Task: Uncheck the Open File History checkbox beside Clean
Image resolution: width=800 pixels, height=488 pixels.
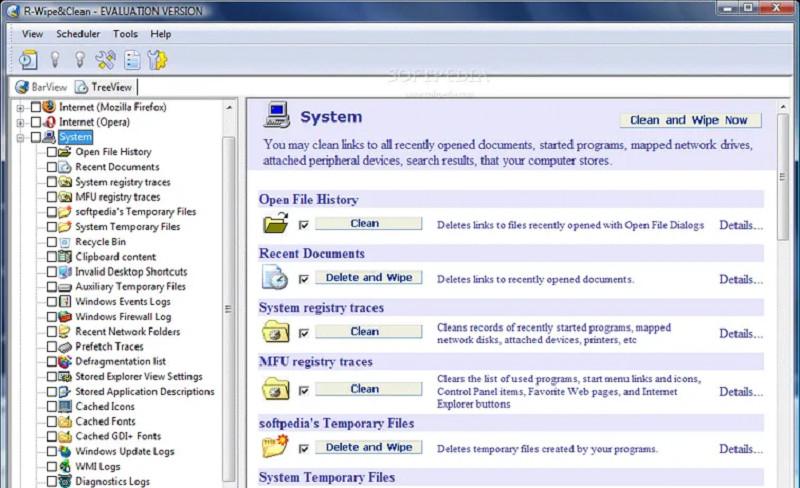Action: point(304,225)
